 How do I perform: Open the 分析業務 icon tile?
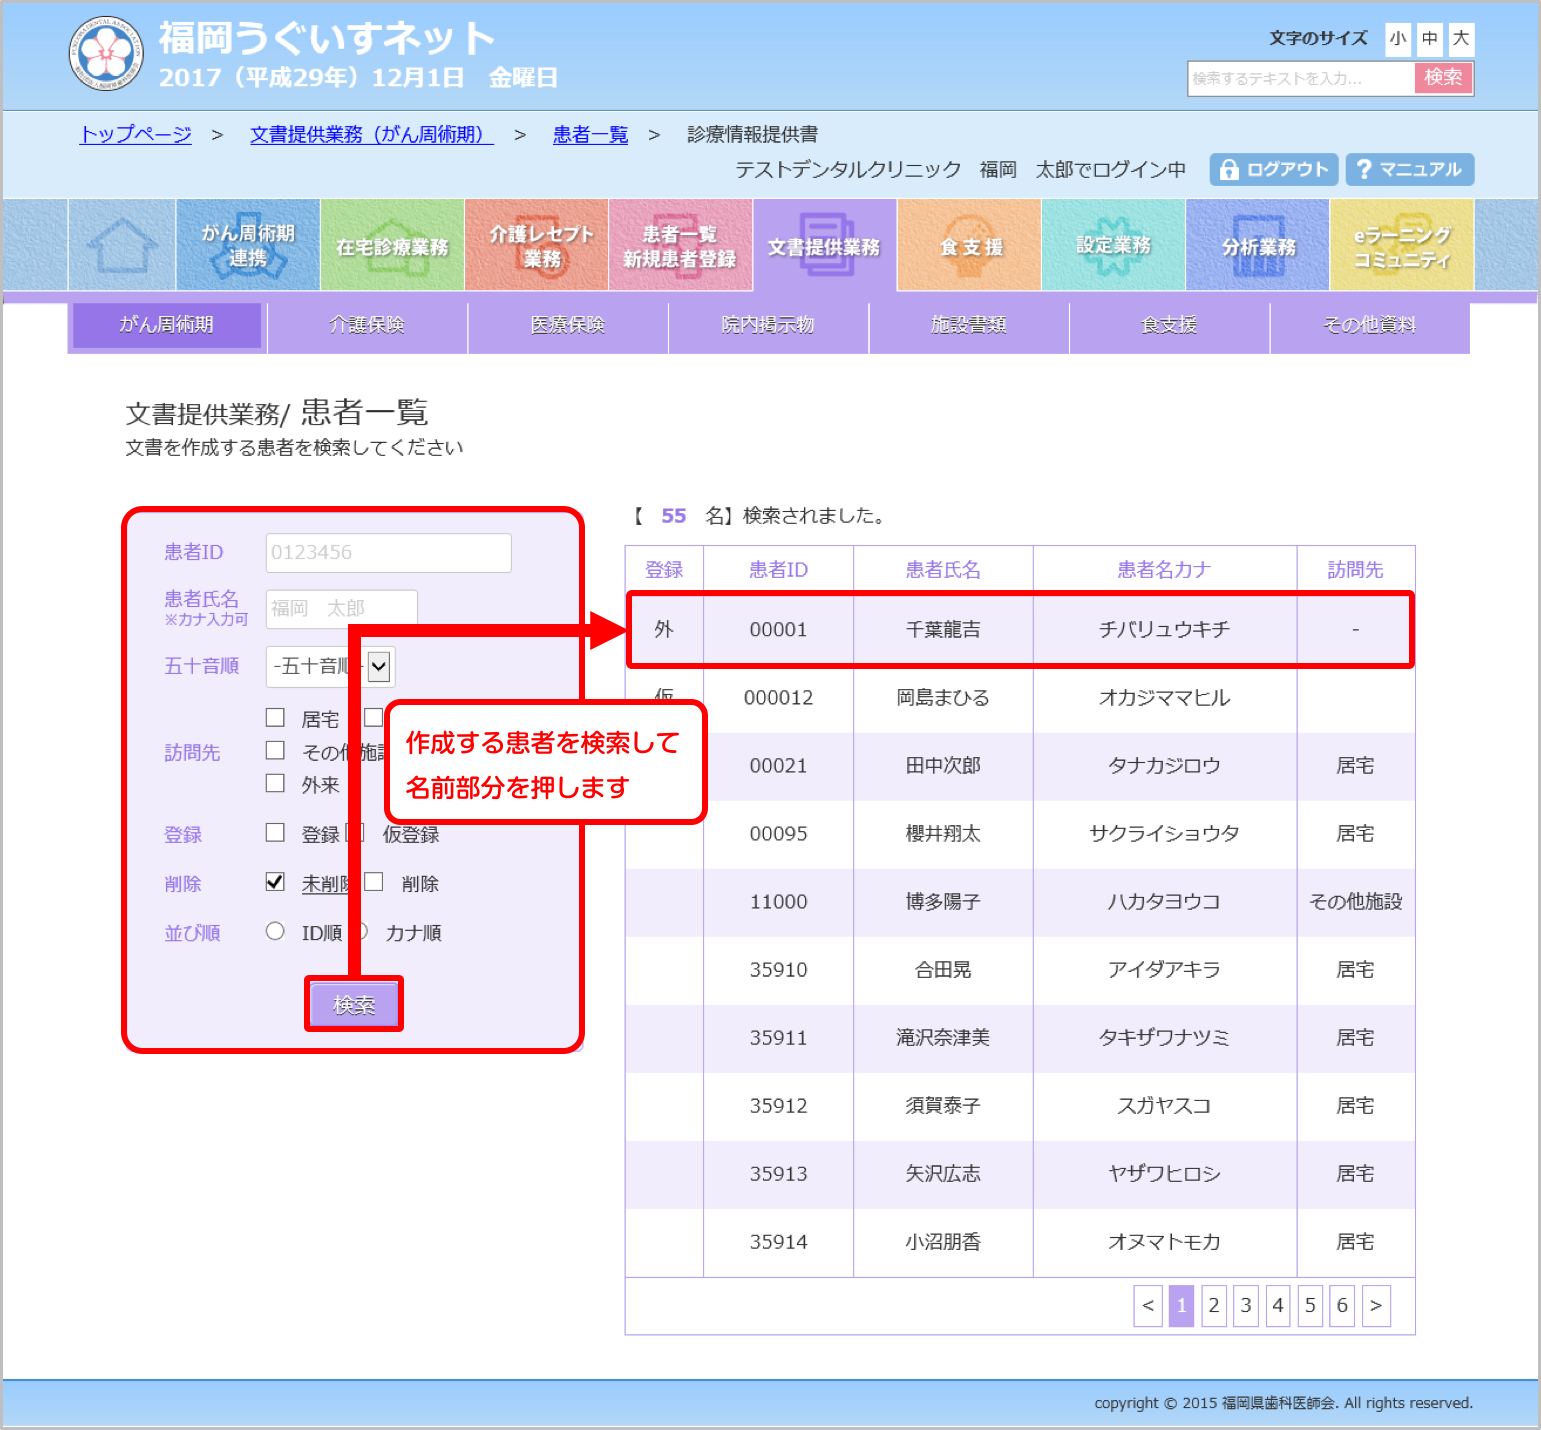(x=1257, y=245)
